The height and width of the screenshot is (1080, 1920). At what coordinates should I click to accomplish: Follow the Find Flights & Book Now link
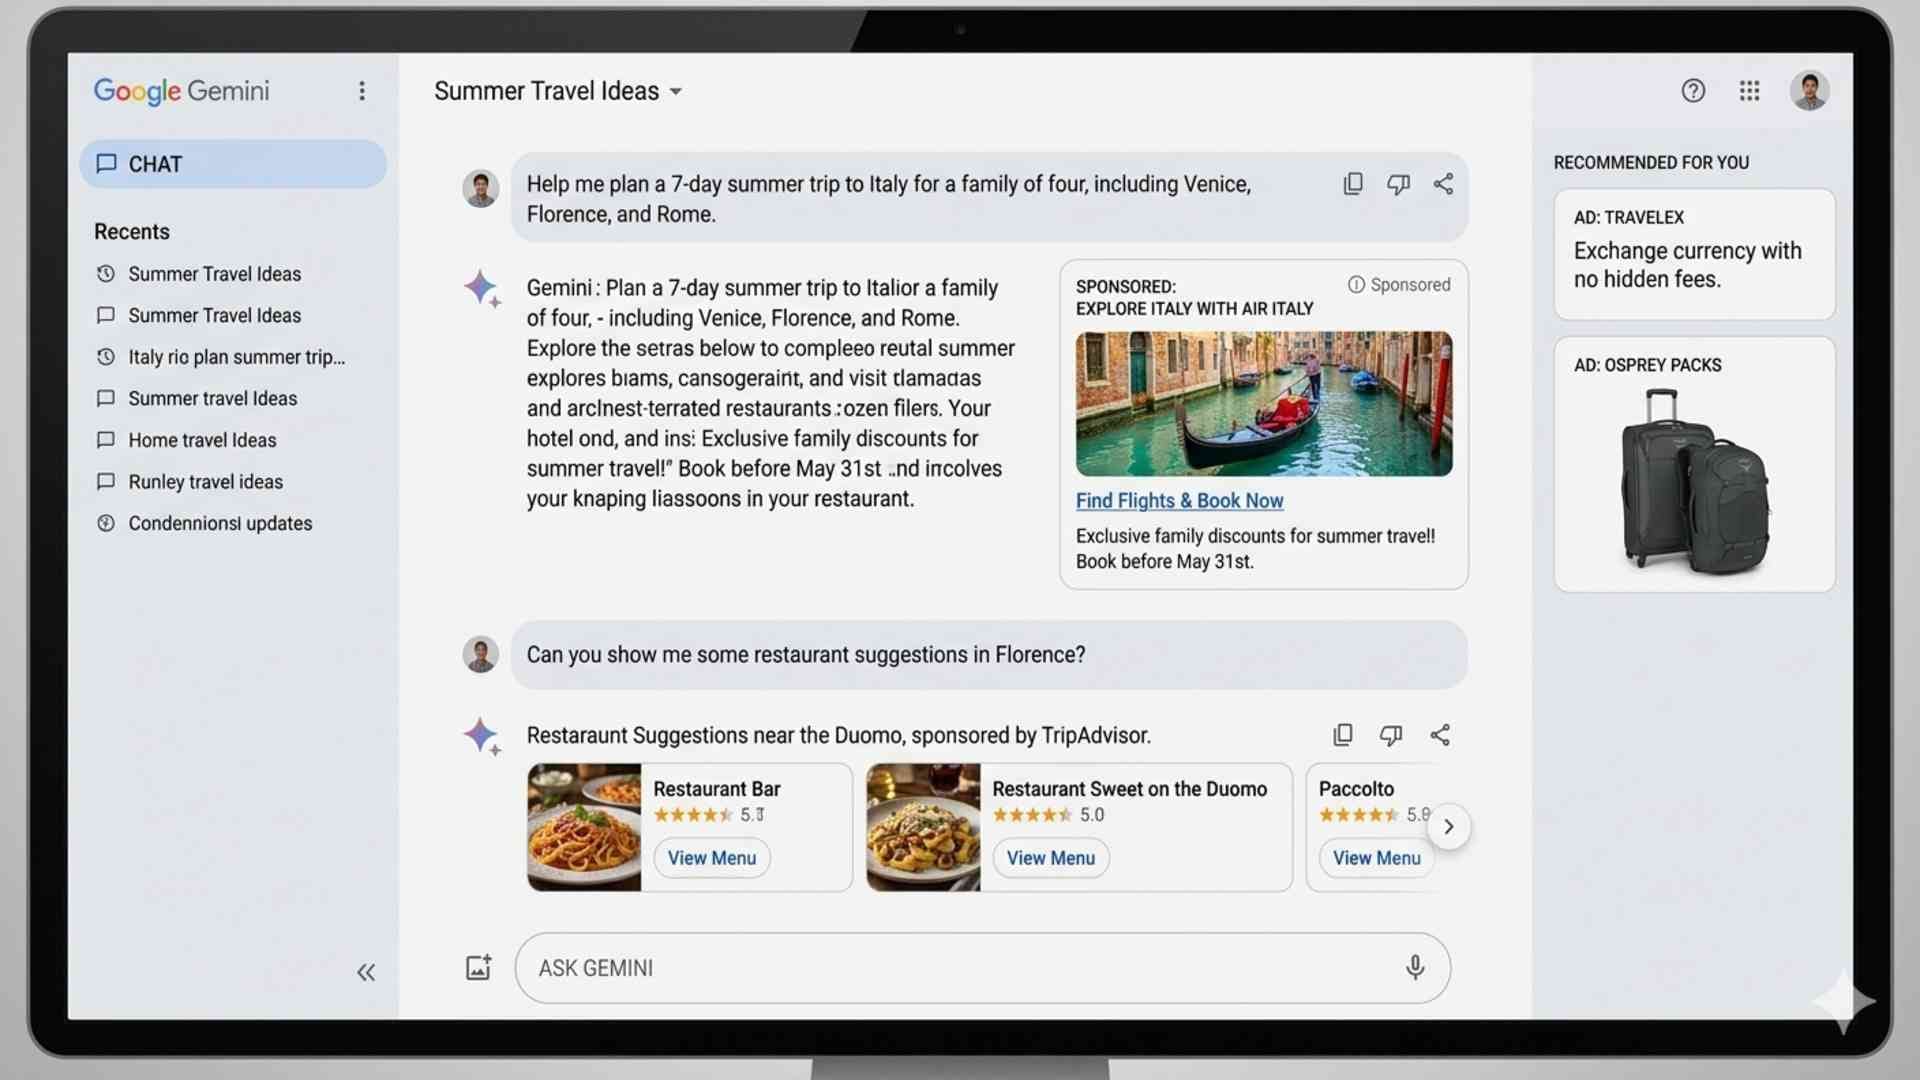coord(1180,501)
